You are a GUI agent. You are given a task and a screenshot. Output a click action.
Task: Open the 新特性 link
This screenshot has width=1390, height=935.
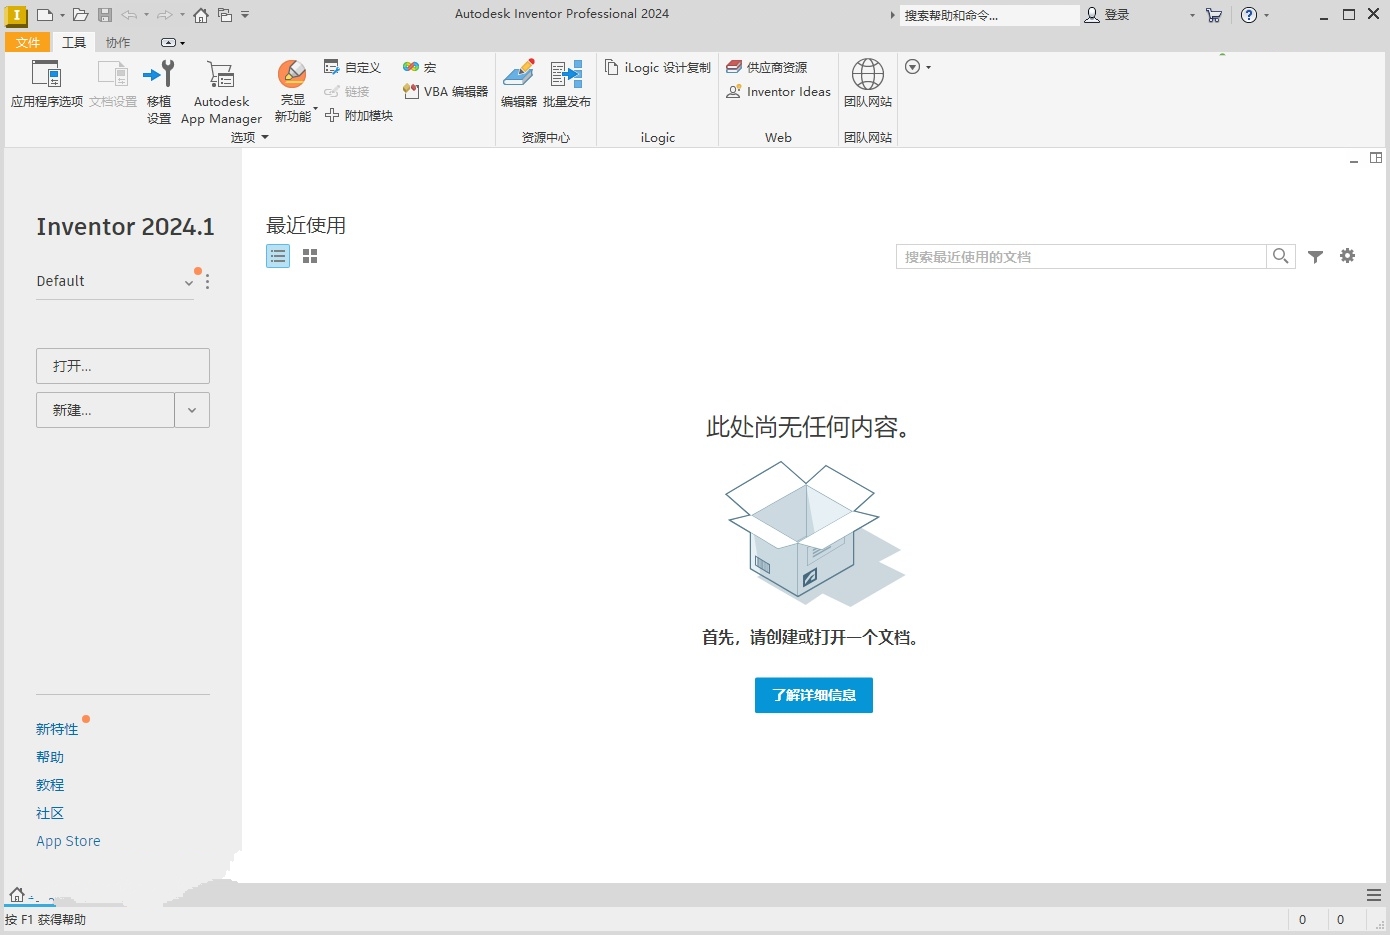(57, 729)
